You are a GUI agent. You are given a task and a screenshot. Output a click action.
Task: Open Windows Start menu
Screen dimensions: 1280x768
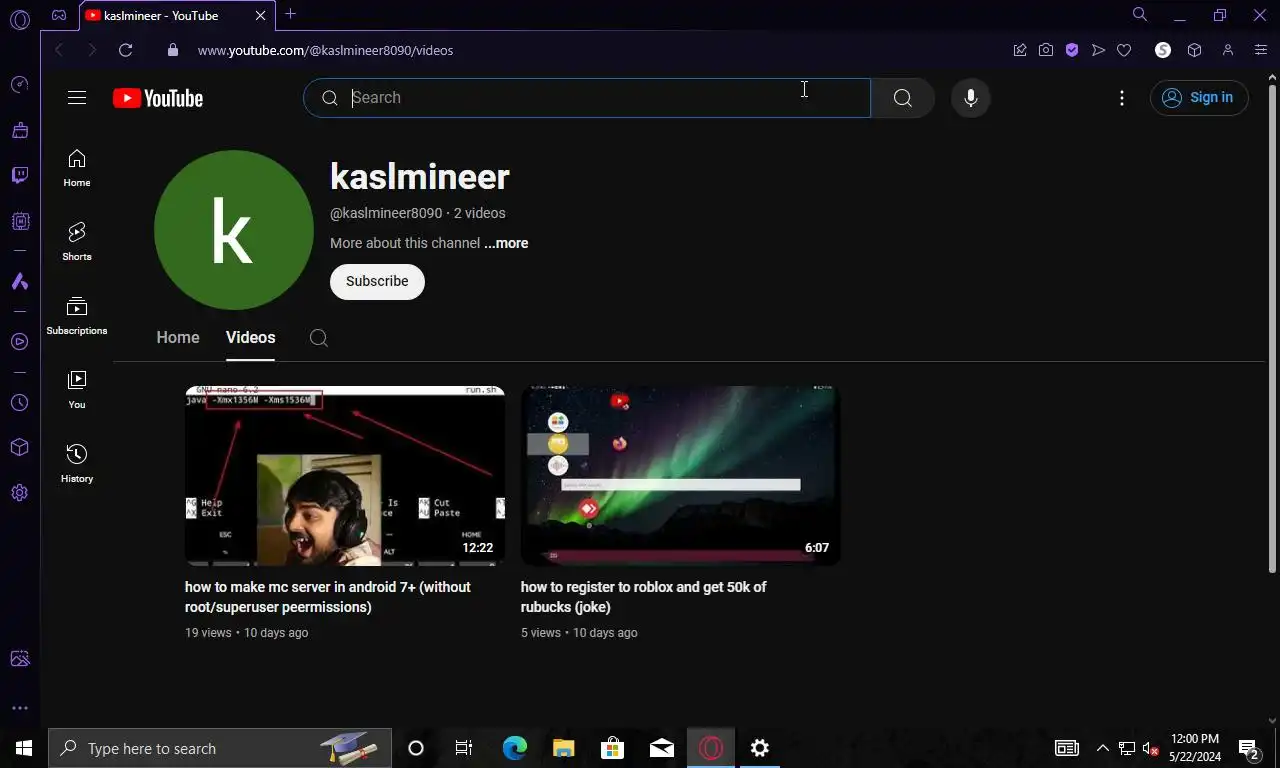click(x=24, y=748)
